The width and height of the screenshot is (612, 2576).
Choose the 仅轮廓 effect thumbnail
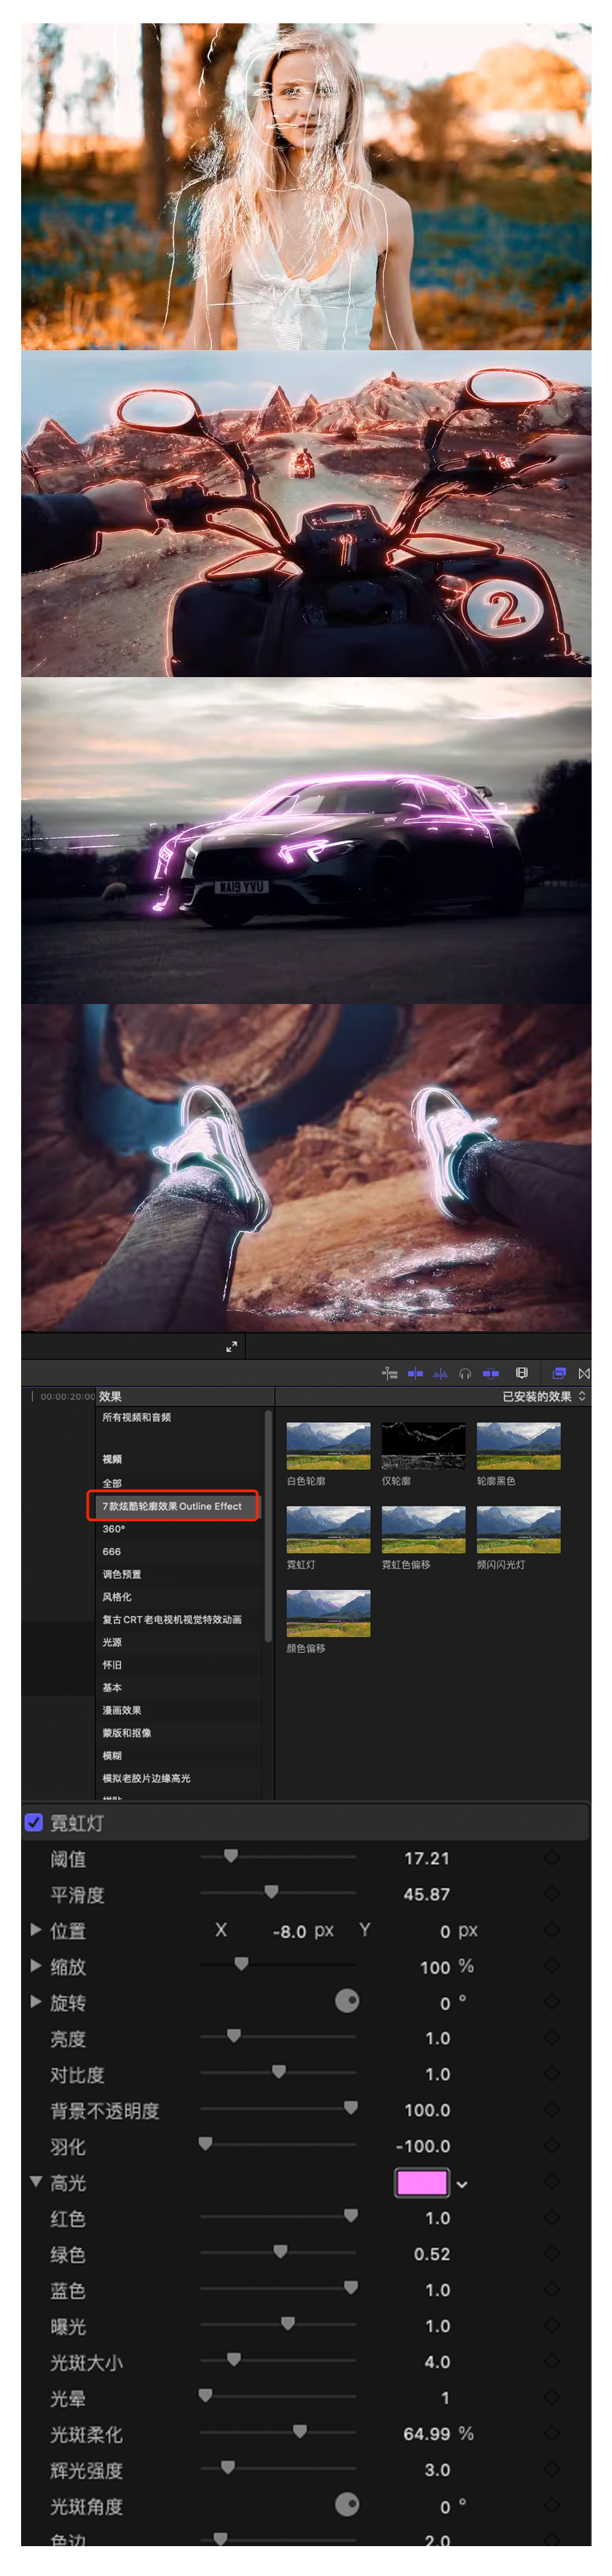[x=423, y=1446]
